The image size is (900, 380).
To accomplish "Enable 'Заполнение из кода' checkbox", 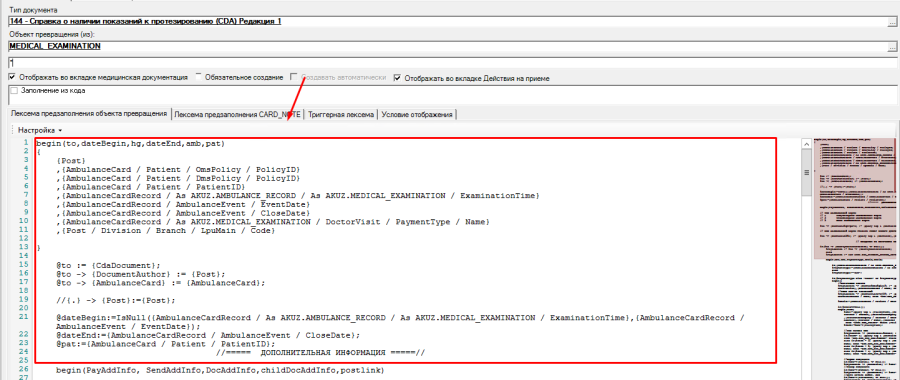I will tap(14, 91).
